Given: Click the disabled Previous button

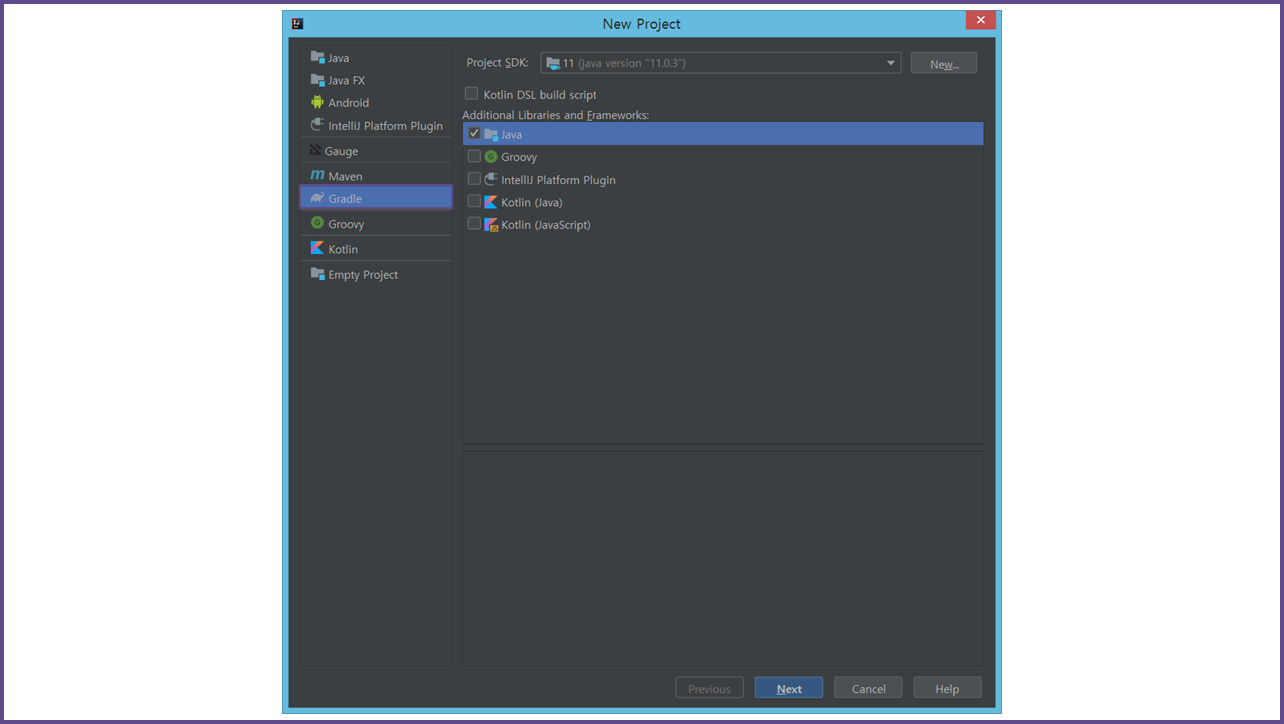Looking at the screenshot, I should point(709,688).
